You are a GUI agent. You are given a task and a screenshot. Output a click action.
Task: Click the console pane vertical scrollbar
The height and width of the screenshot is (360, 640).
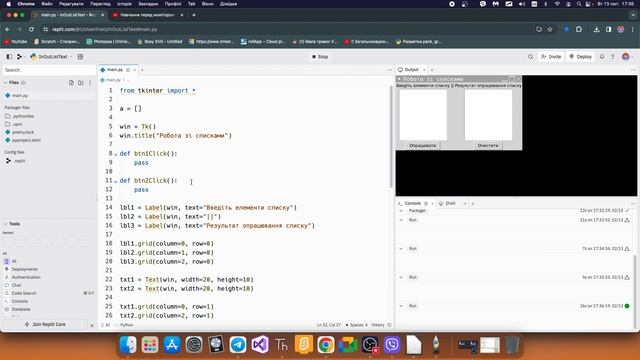click(x=635, y=291)
